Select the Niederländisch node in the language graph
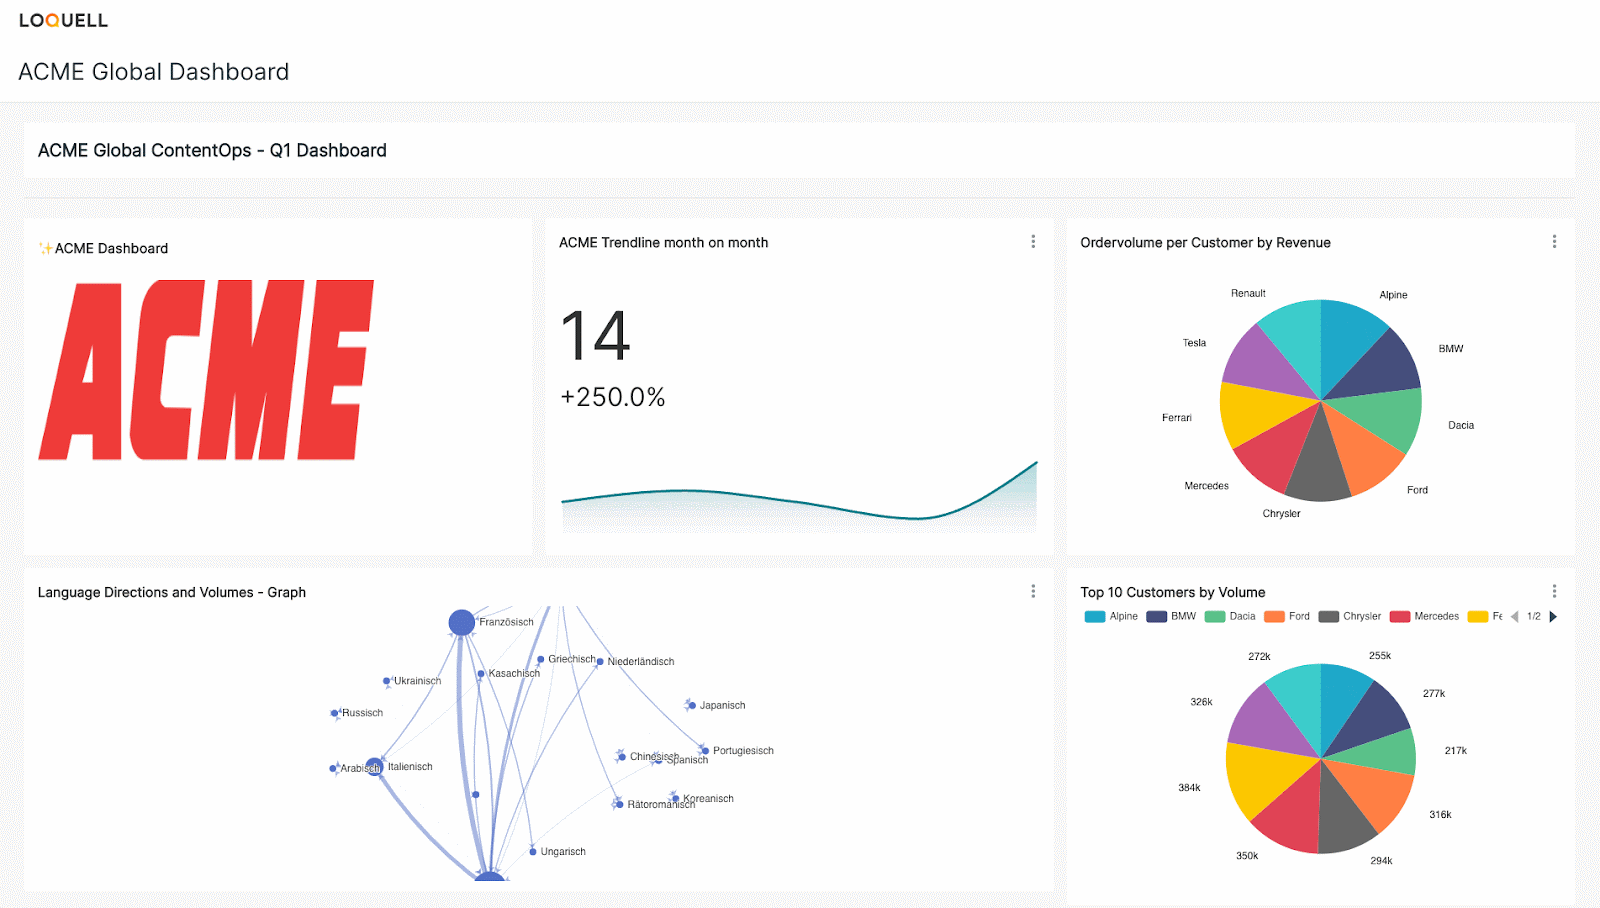The image size is (1600, 908). tap(600, 662)
